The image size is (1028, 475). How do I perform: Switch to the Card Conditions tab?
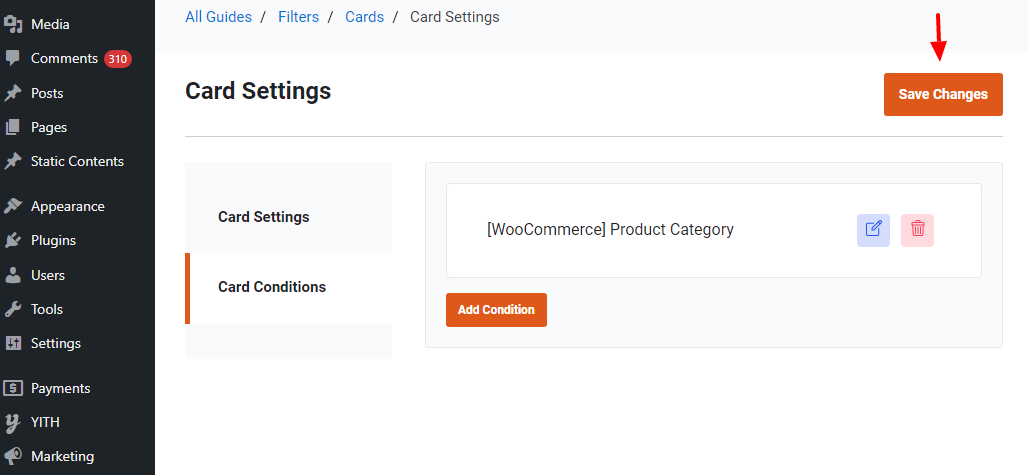pyautogui.click(x=272, y=287)
